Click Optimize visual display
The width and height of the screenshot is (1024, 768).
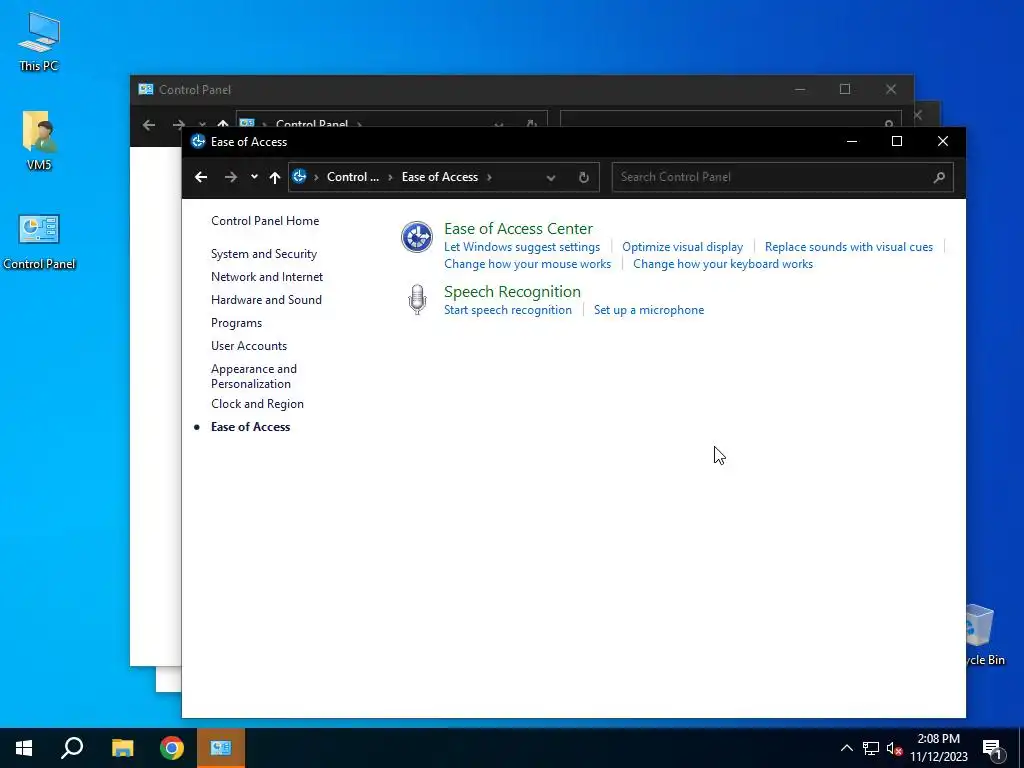pyautogui.click(x=682, y=247)
